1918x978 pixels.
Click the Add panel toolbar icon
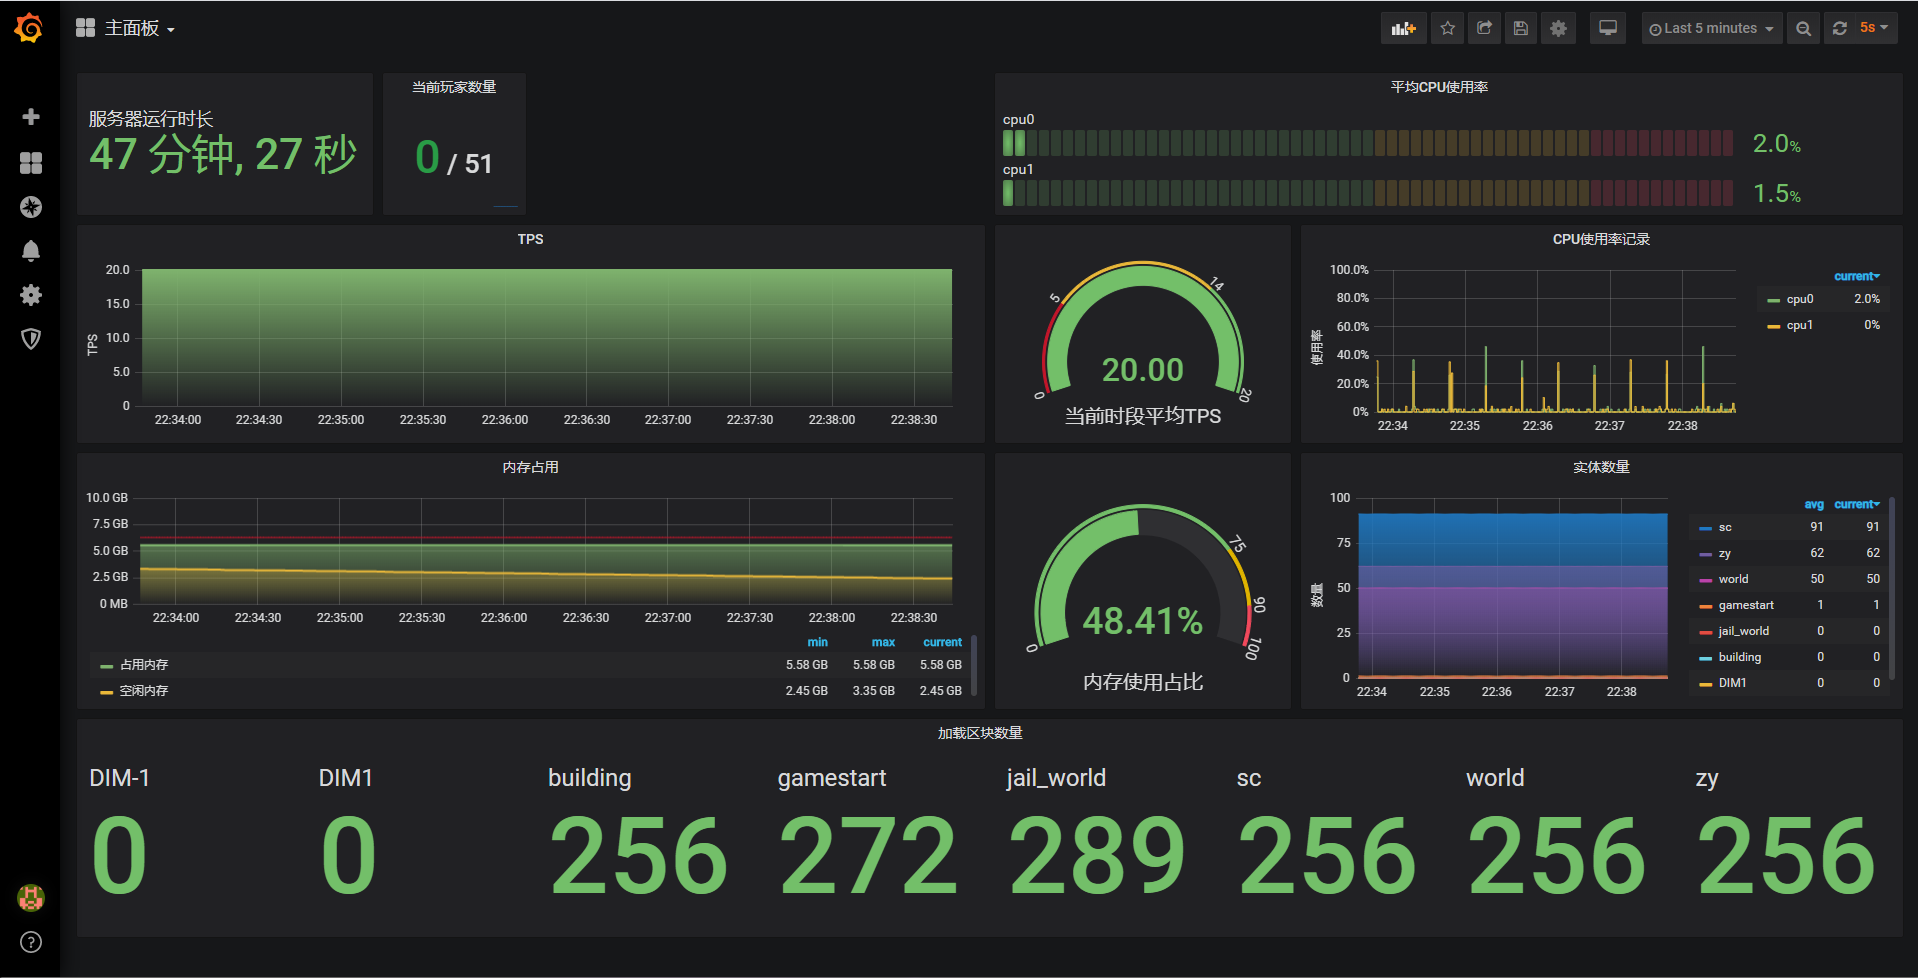(1403, 29)
